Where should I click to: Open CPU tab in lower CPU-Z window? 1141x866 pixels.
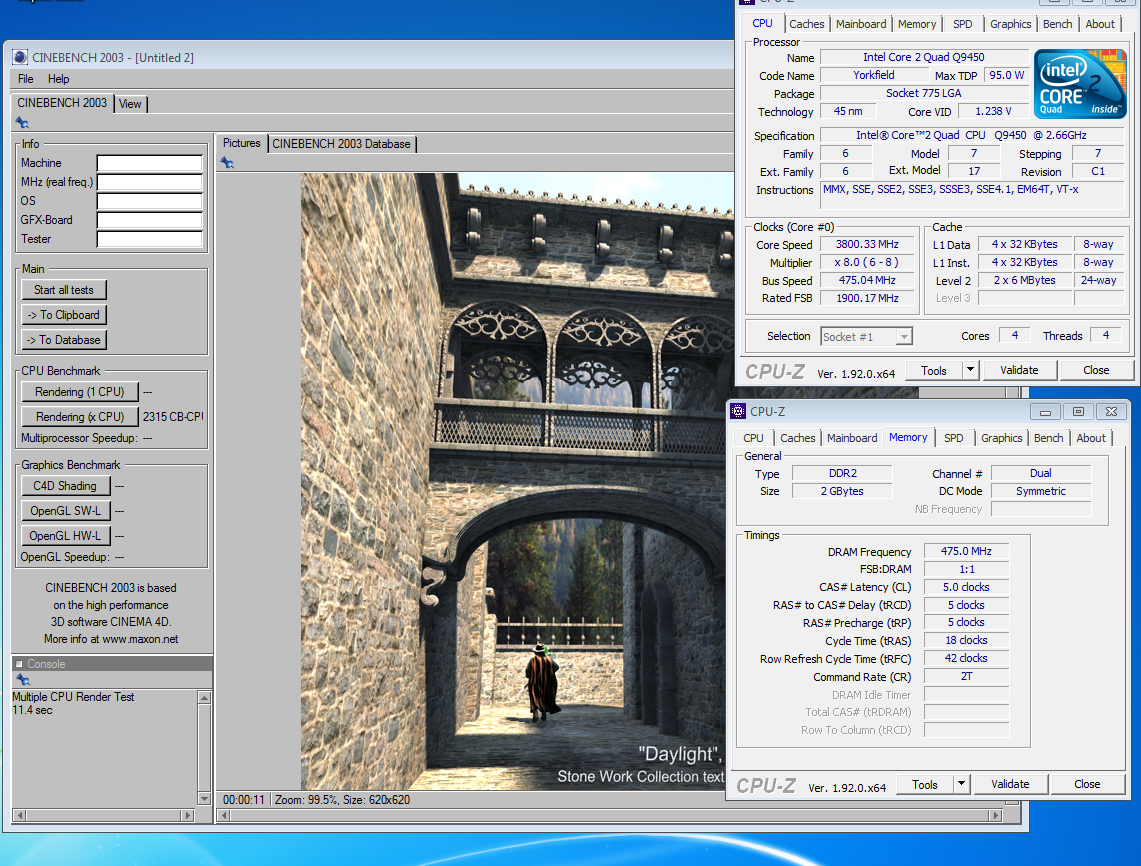pyautogui.click(x=753, y=438)
